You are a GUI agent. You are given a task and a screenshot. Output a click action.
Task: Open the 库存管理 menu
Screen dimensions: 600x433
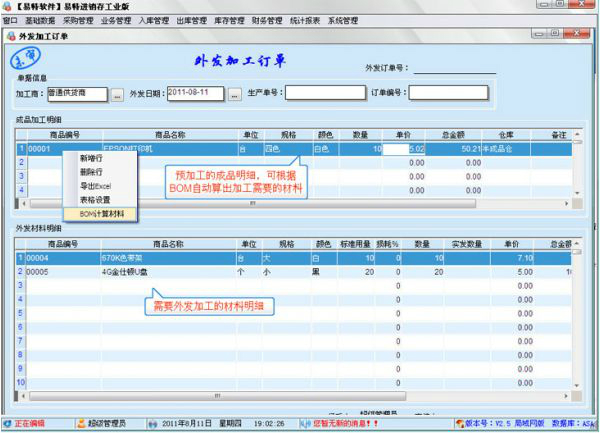(x=229, y=21)
